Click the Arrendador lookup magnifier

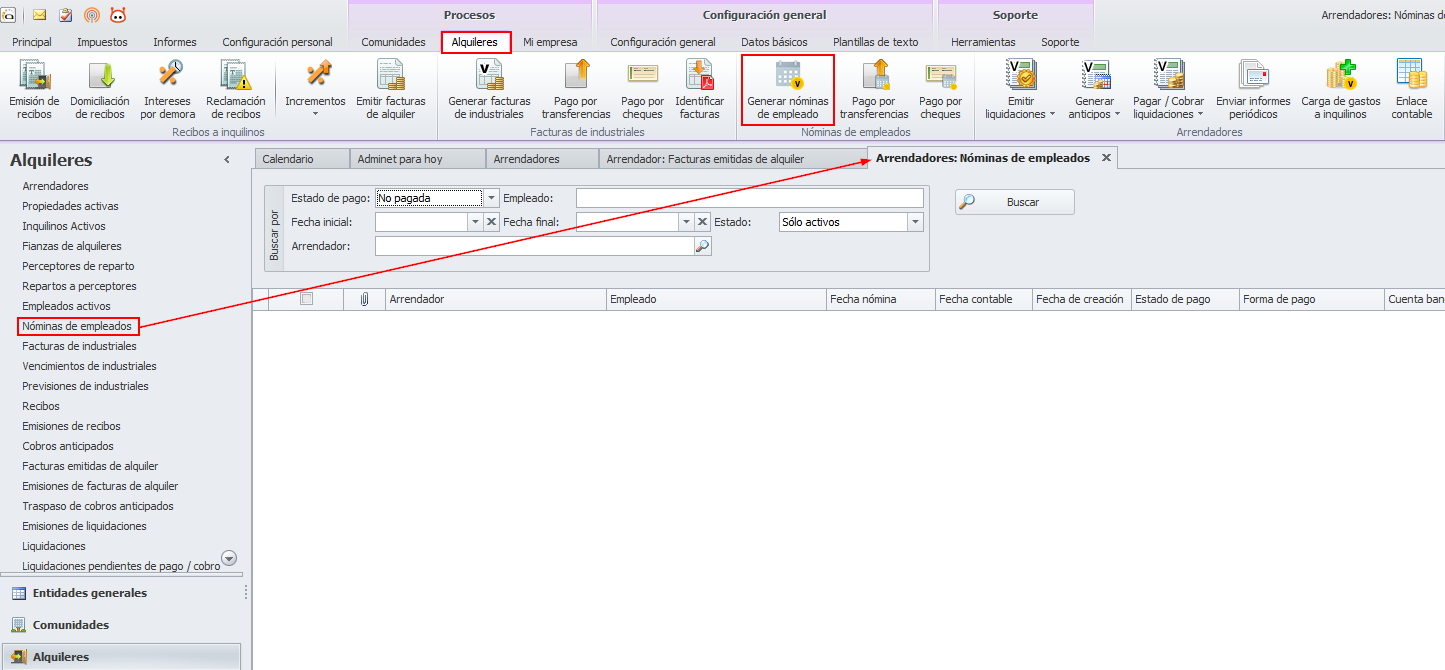pyautogui.click(x=702, y=246)
